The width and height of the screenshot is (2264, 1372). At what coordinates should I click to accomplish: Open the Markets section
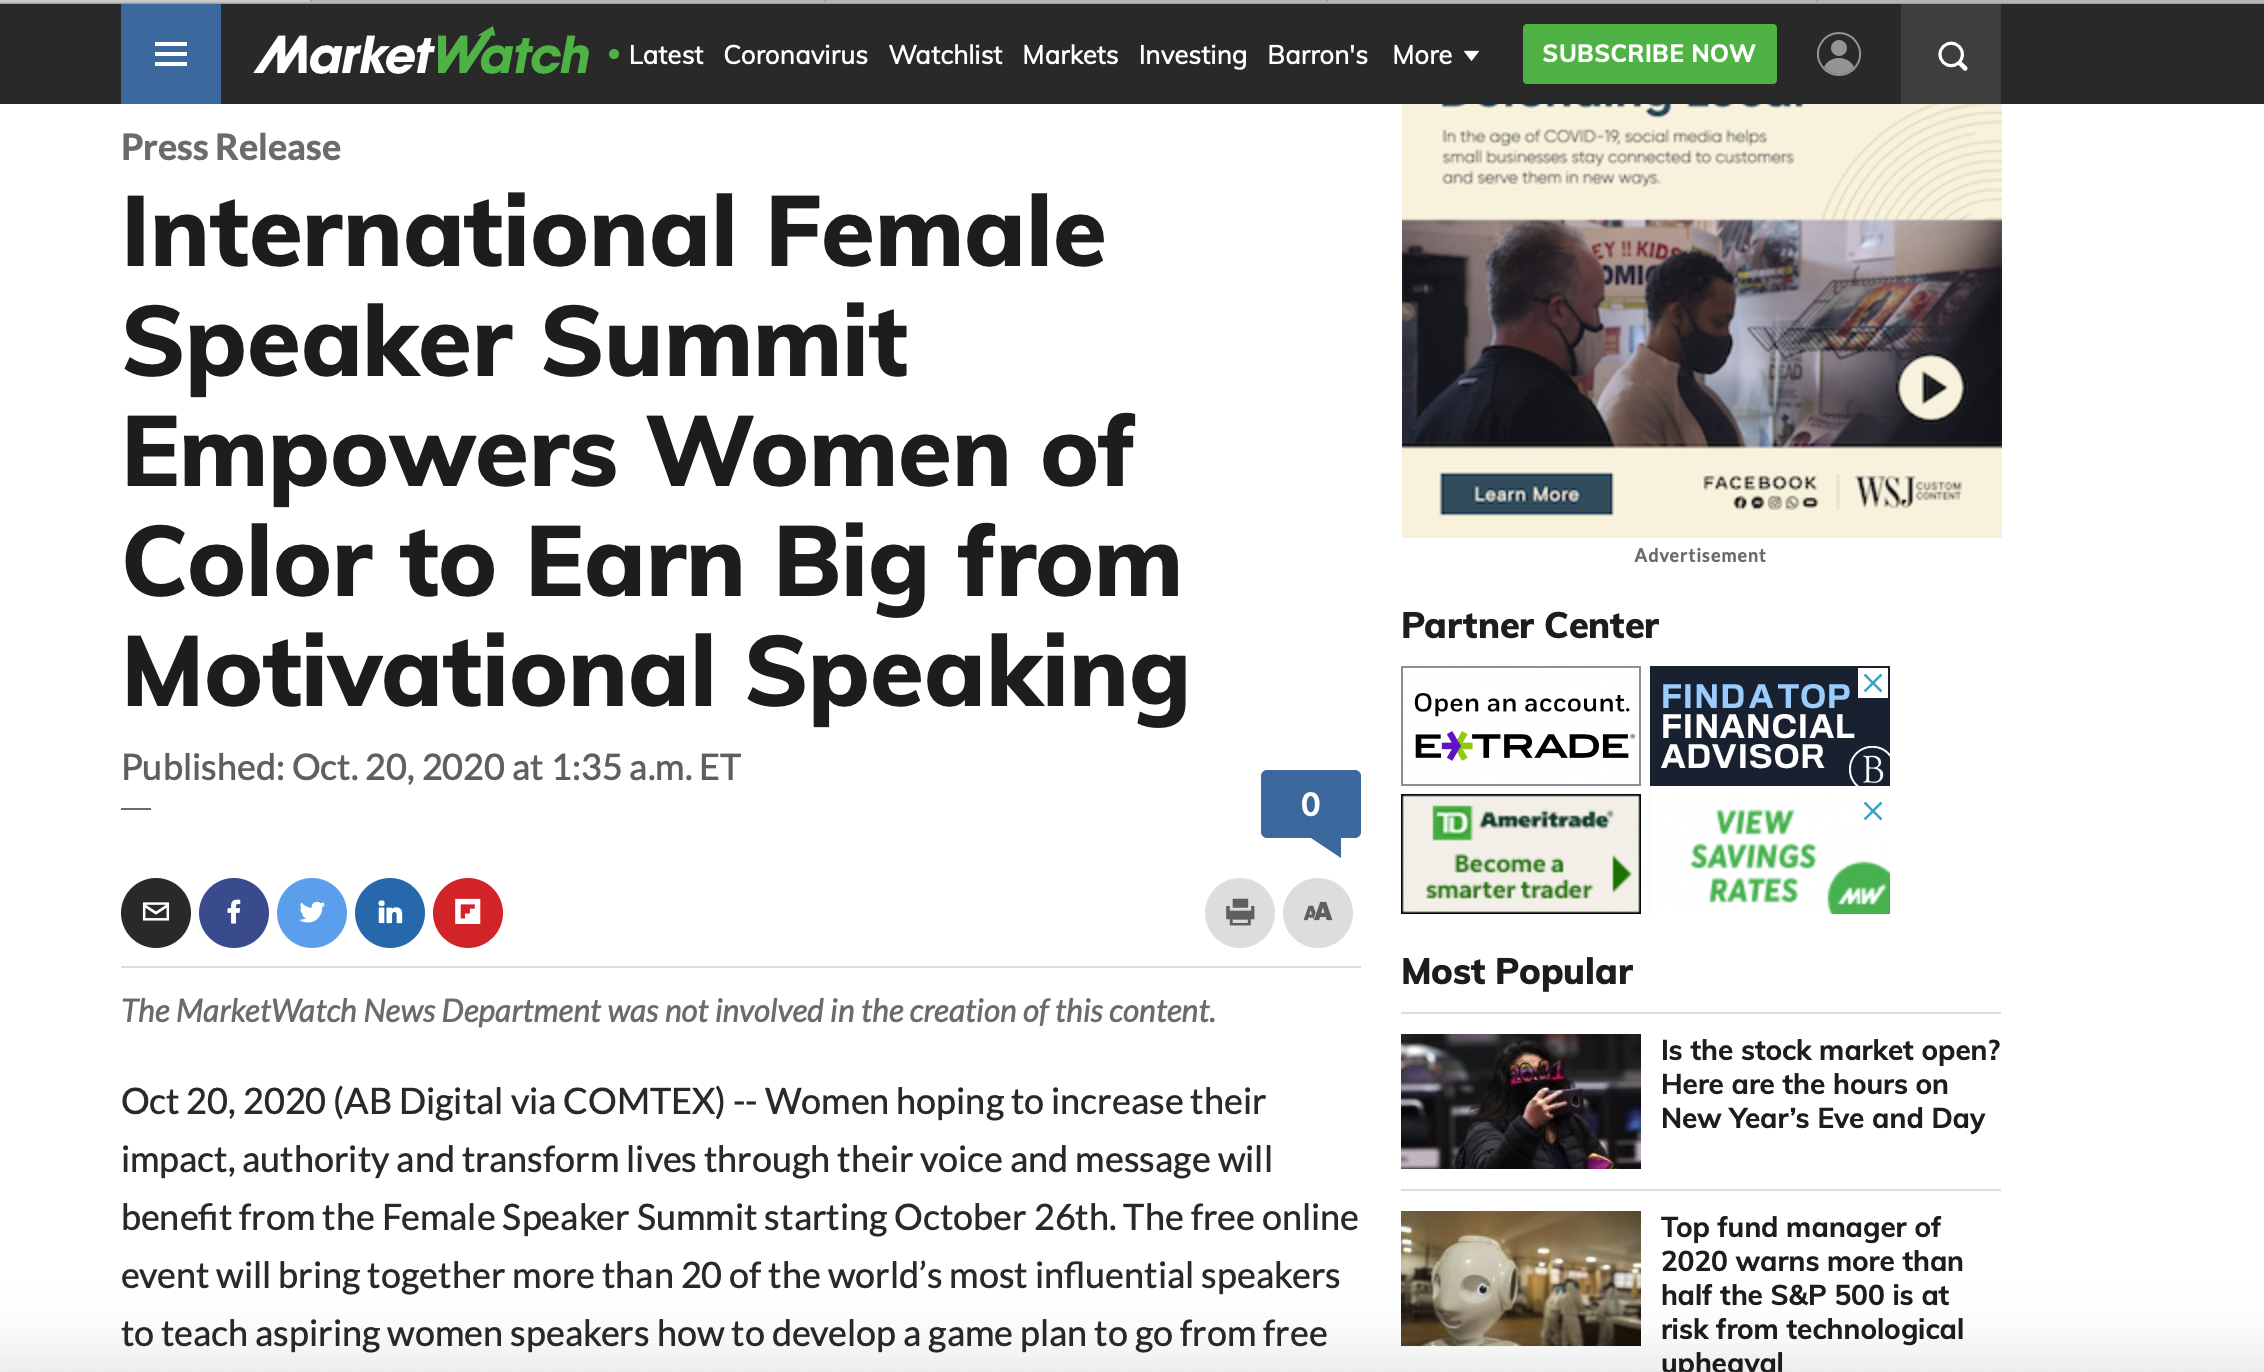(x=1070, y=55)
